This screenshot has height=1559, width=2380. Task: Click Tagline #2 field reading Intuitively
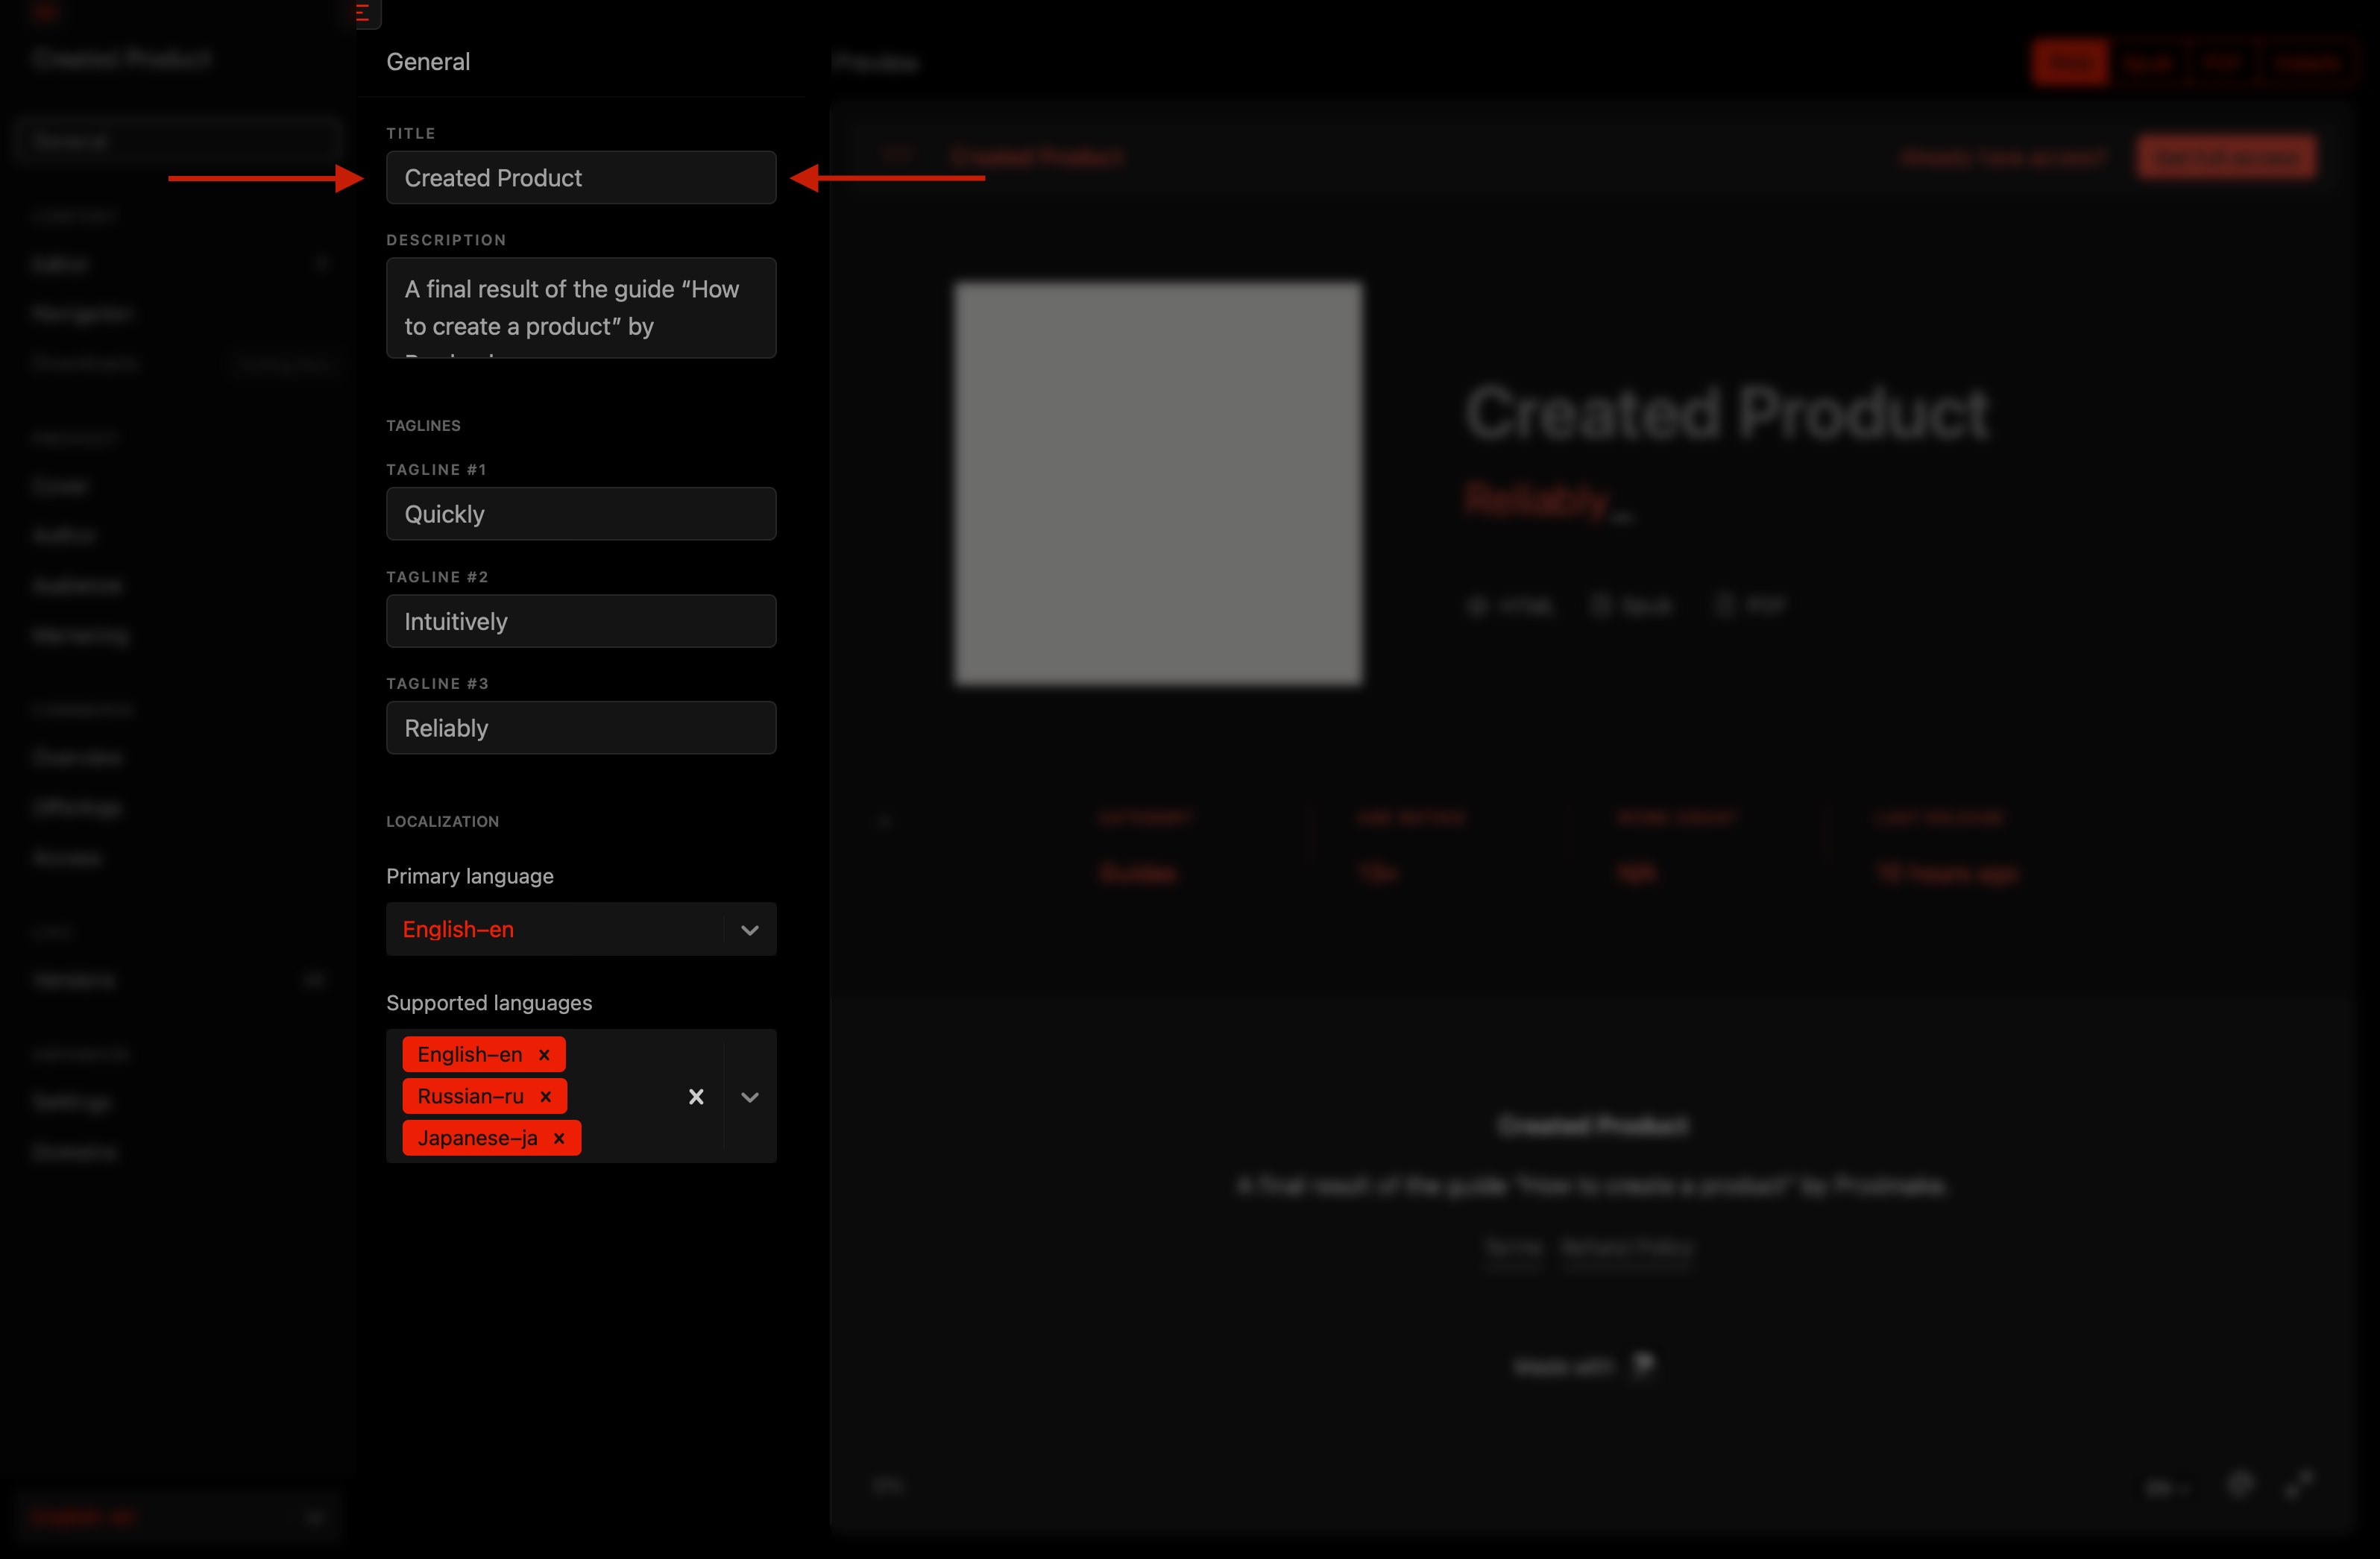pos(580,621)
